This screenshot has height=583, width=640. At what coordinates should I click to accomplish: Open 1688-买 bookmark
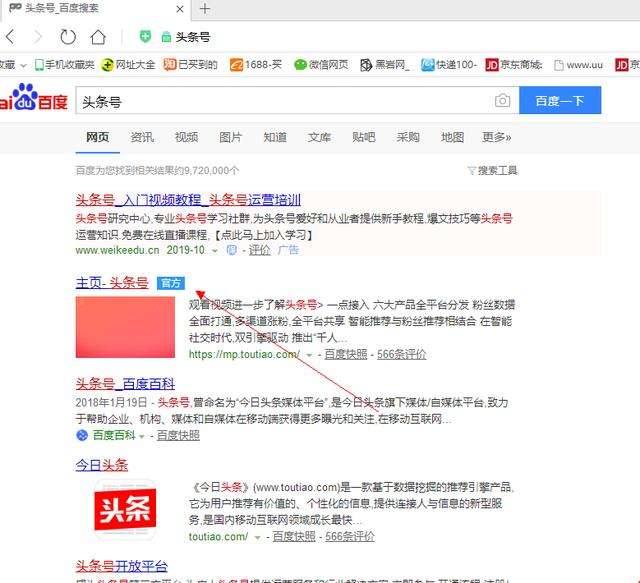pos(256,65)
